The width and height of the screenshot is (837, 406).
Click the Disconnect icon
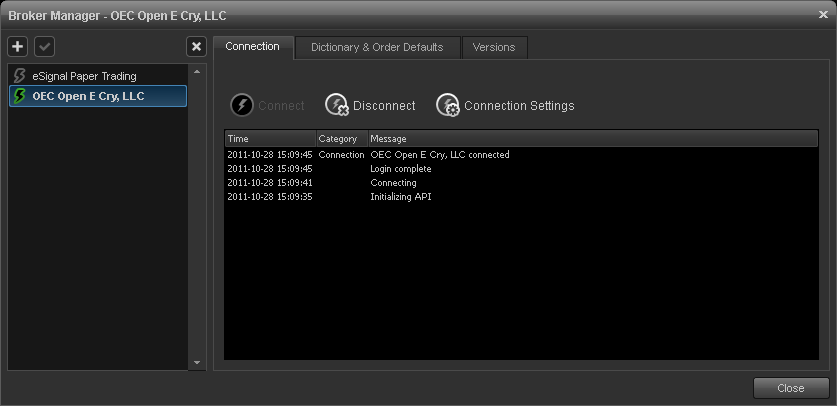pos(337,105)
